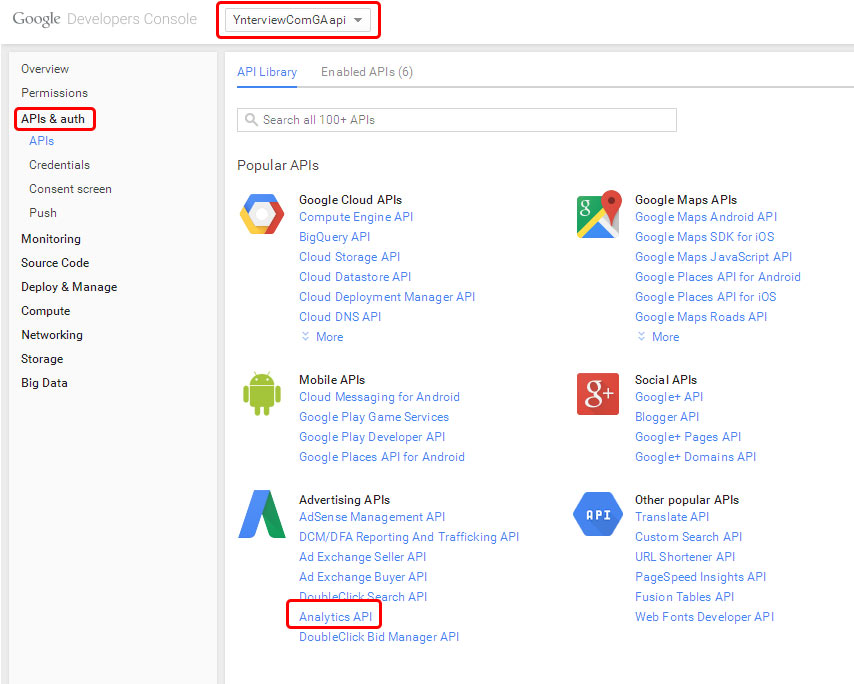The width and height of the screenshot is (854, 684).
Task: Expand the Compute sidebar section
Action: (x=46, y=310)
